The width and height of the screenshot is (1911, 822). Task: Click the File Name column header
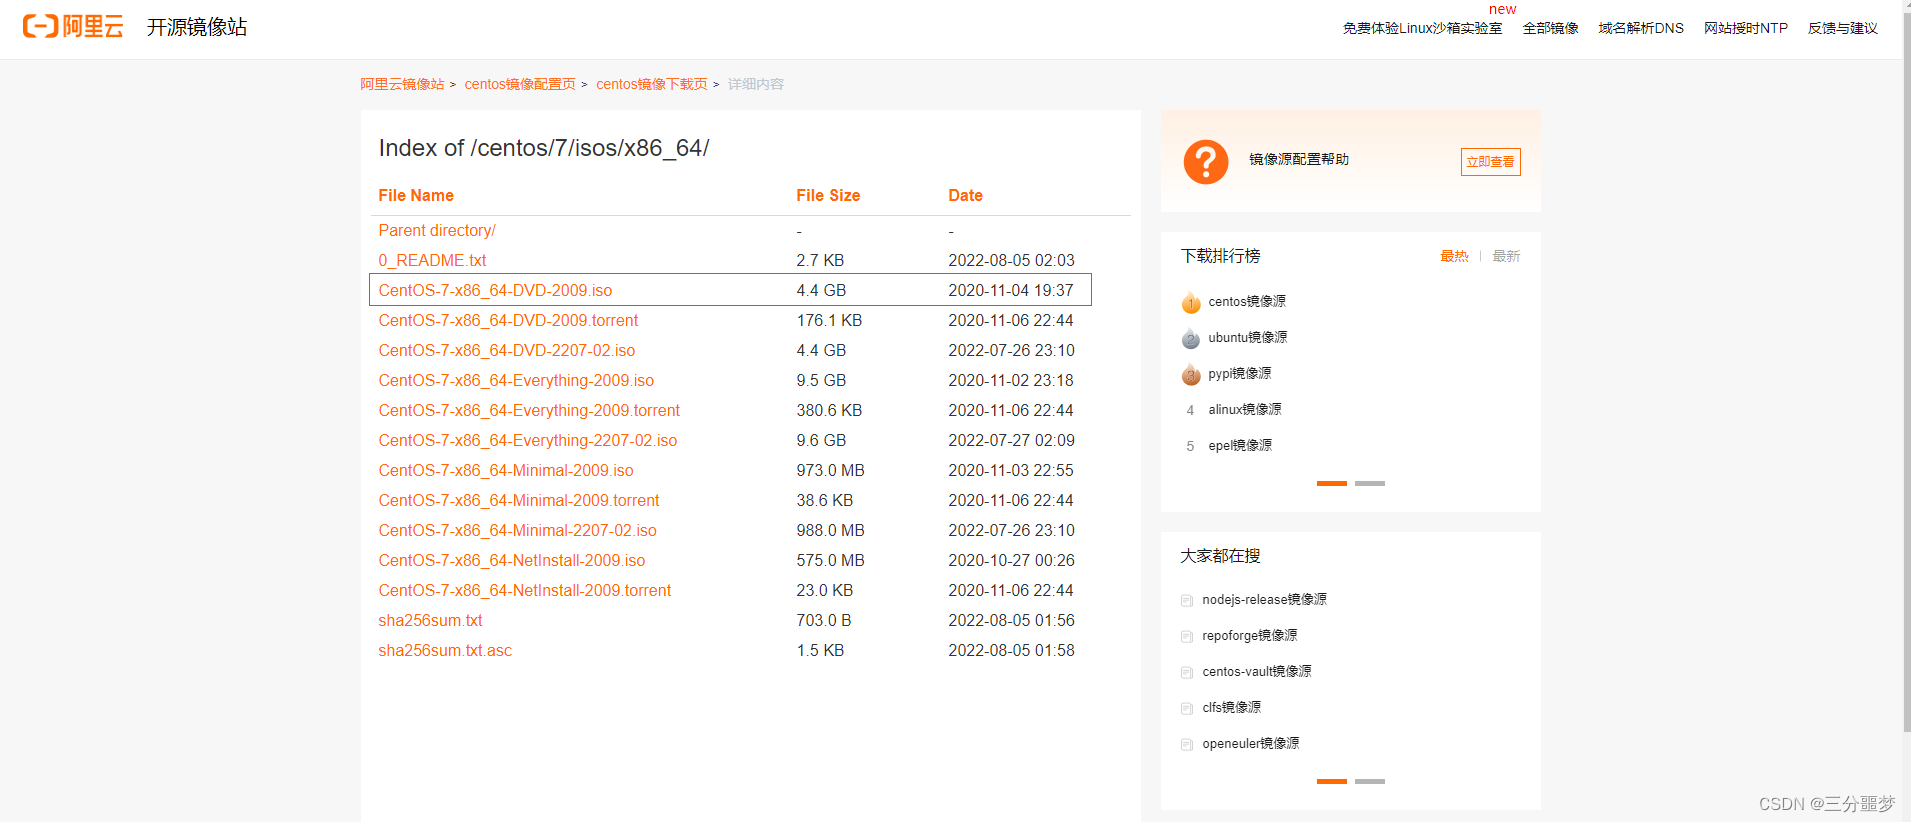[x=416, y=195]
